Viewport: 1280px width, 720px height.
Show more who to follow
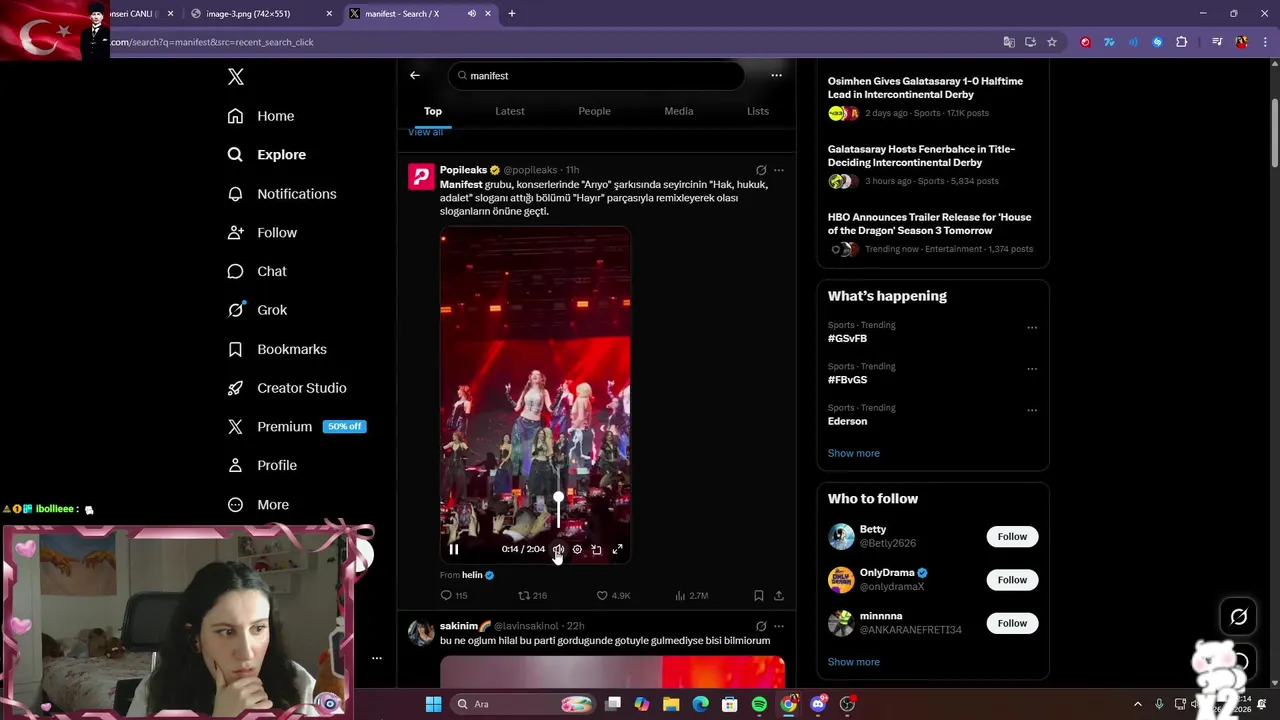click(x=854, y=662)
